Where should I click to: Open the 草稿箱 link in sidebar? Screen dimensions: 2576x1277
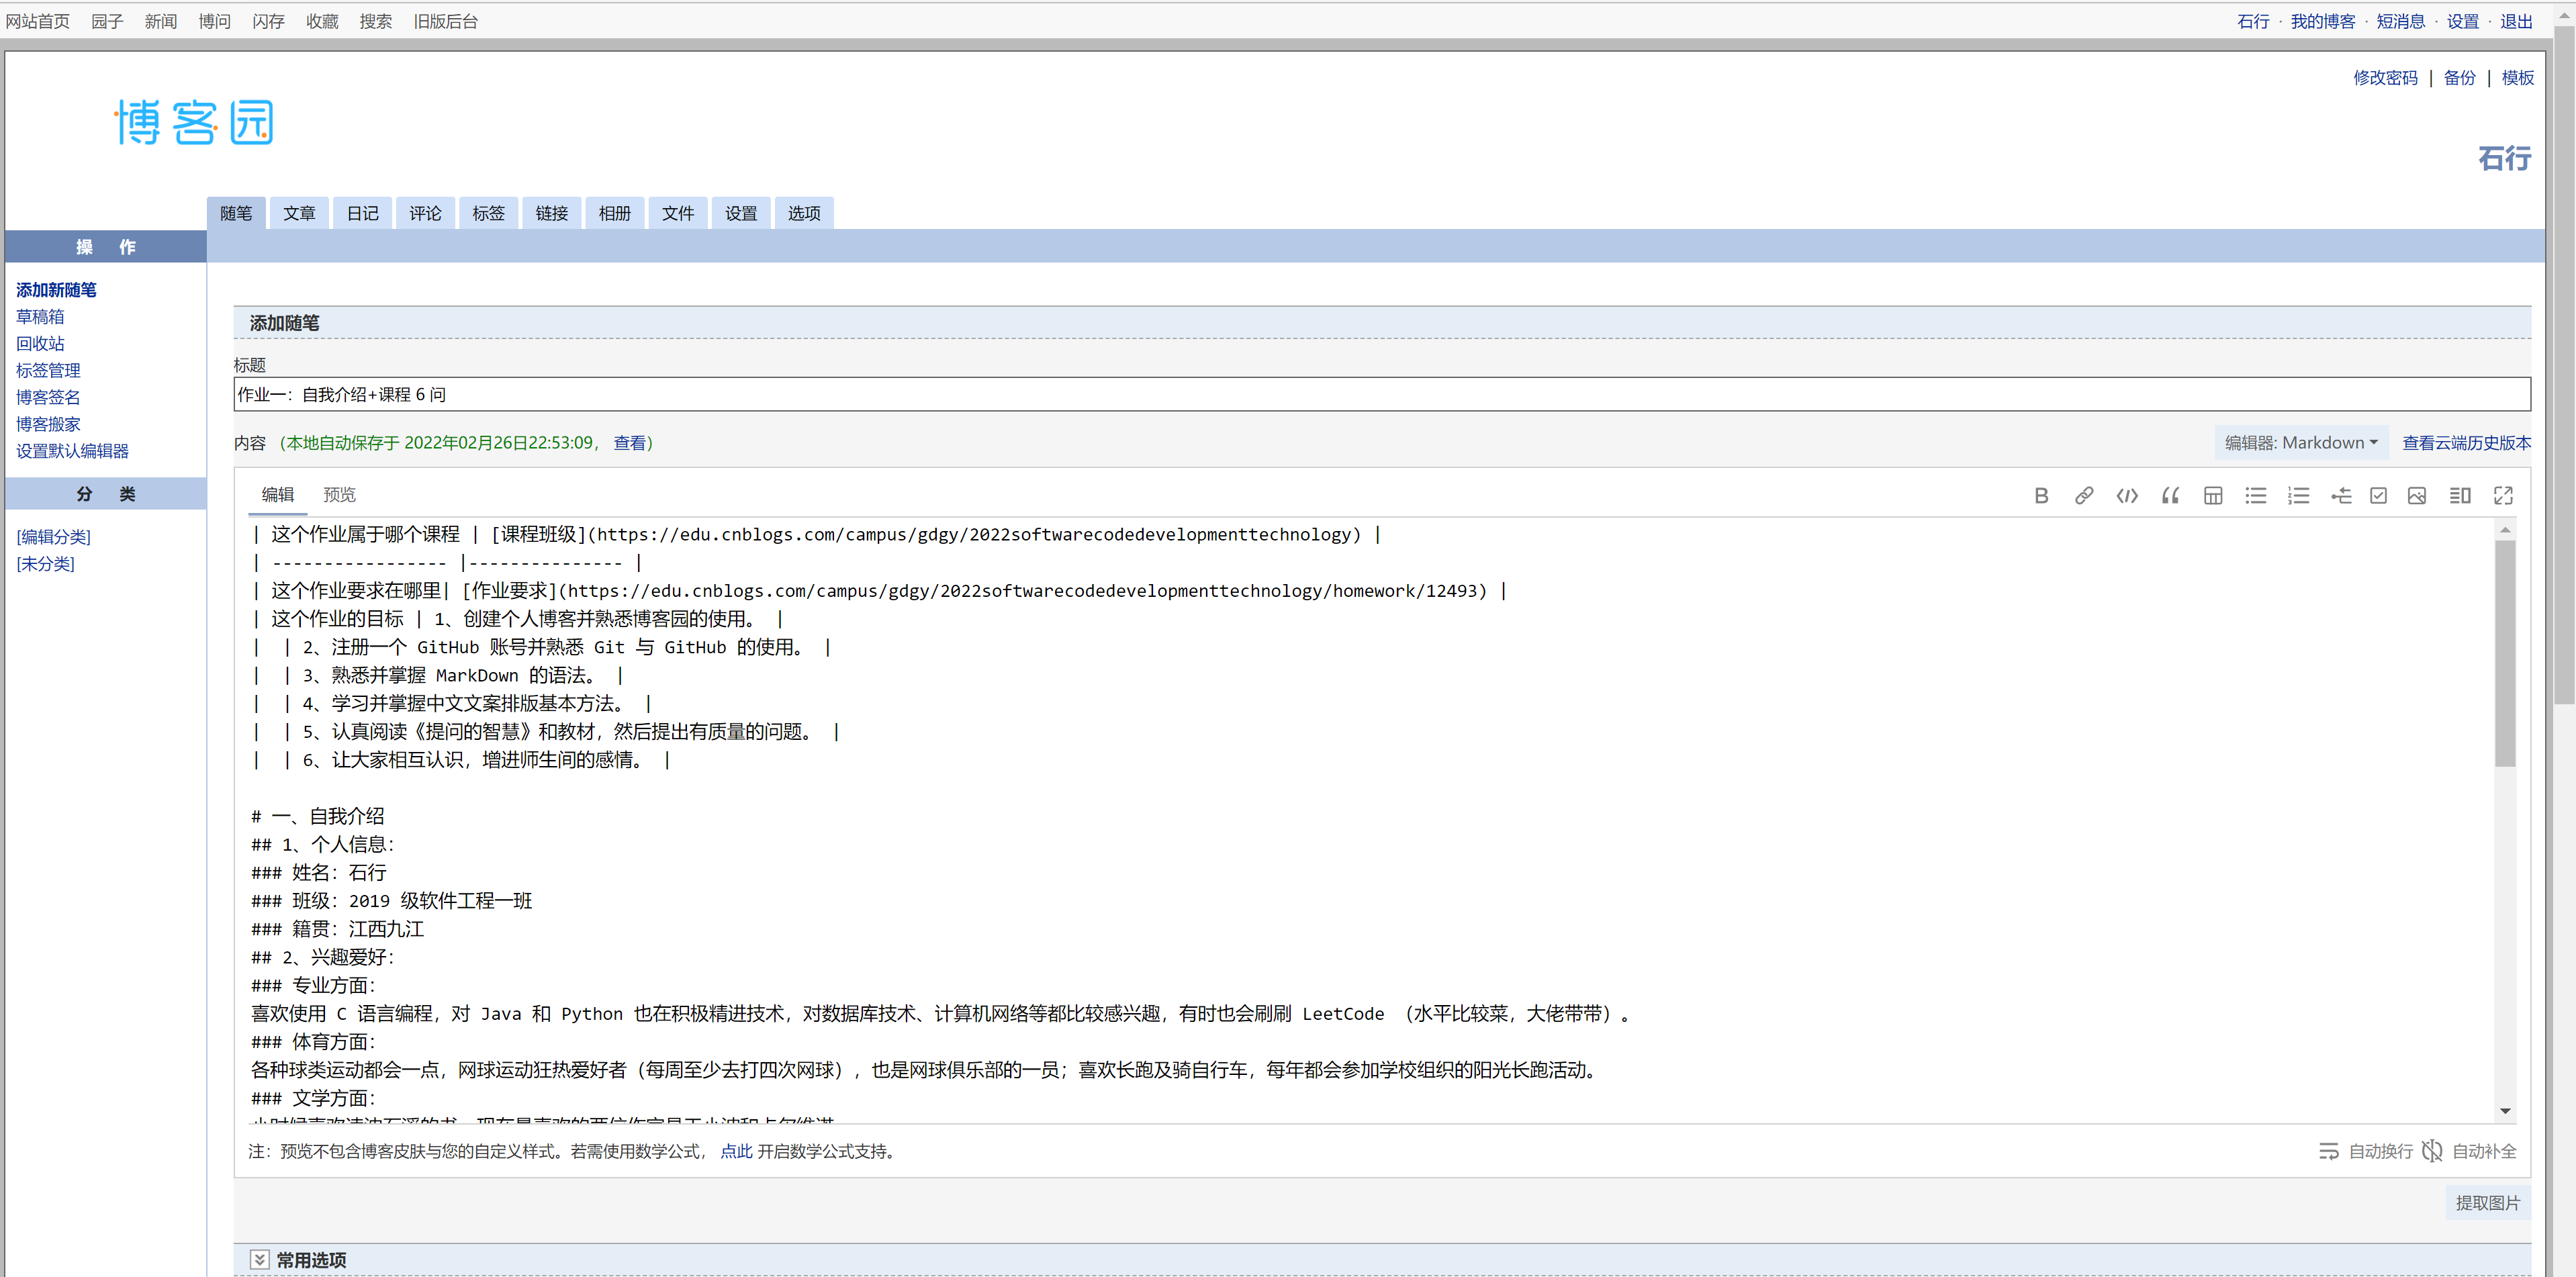[x=40, y=316]
